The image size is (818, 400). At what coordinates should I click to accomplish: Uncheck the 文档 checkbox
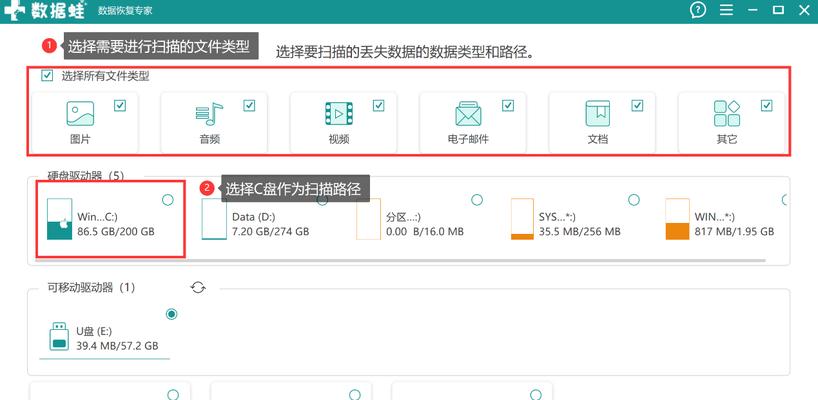[637, 106]
